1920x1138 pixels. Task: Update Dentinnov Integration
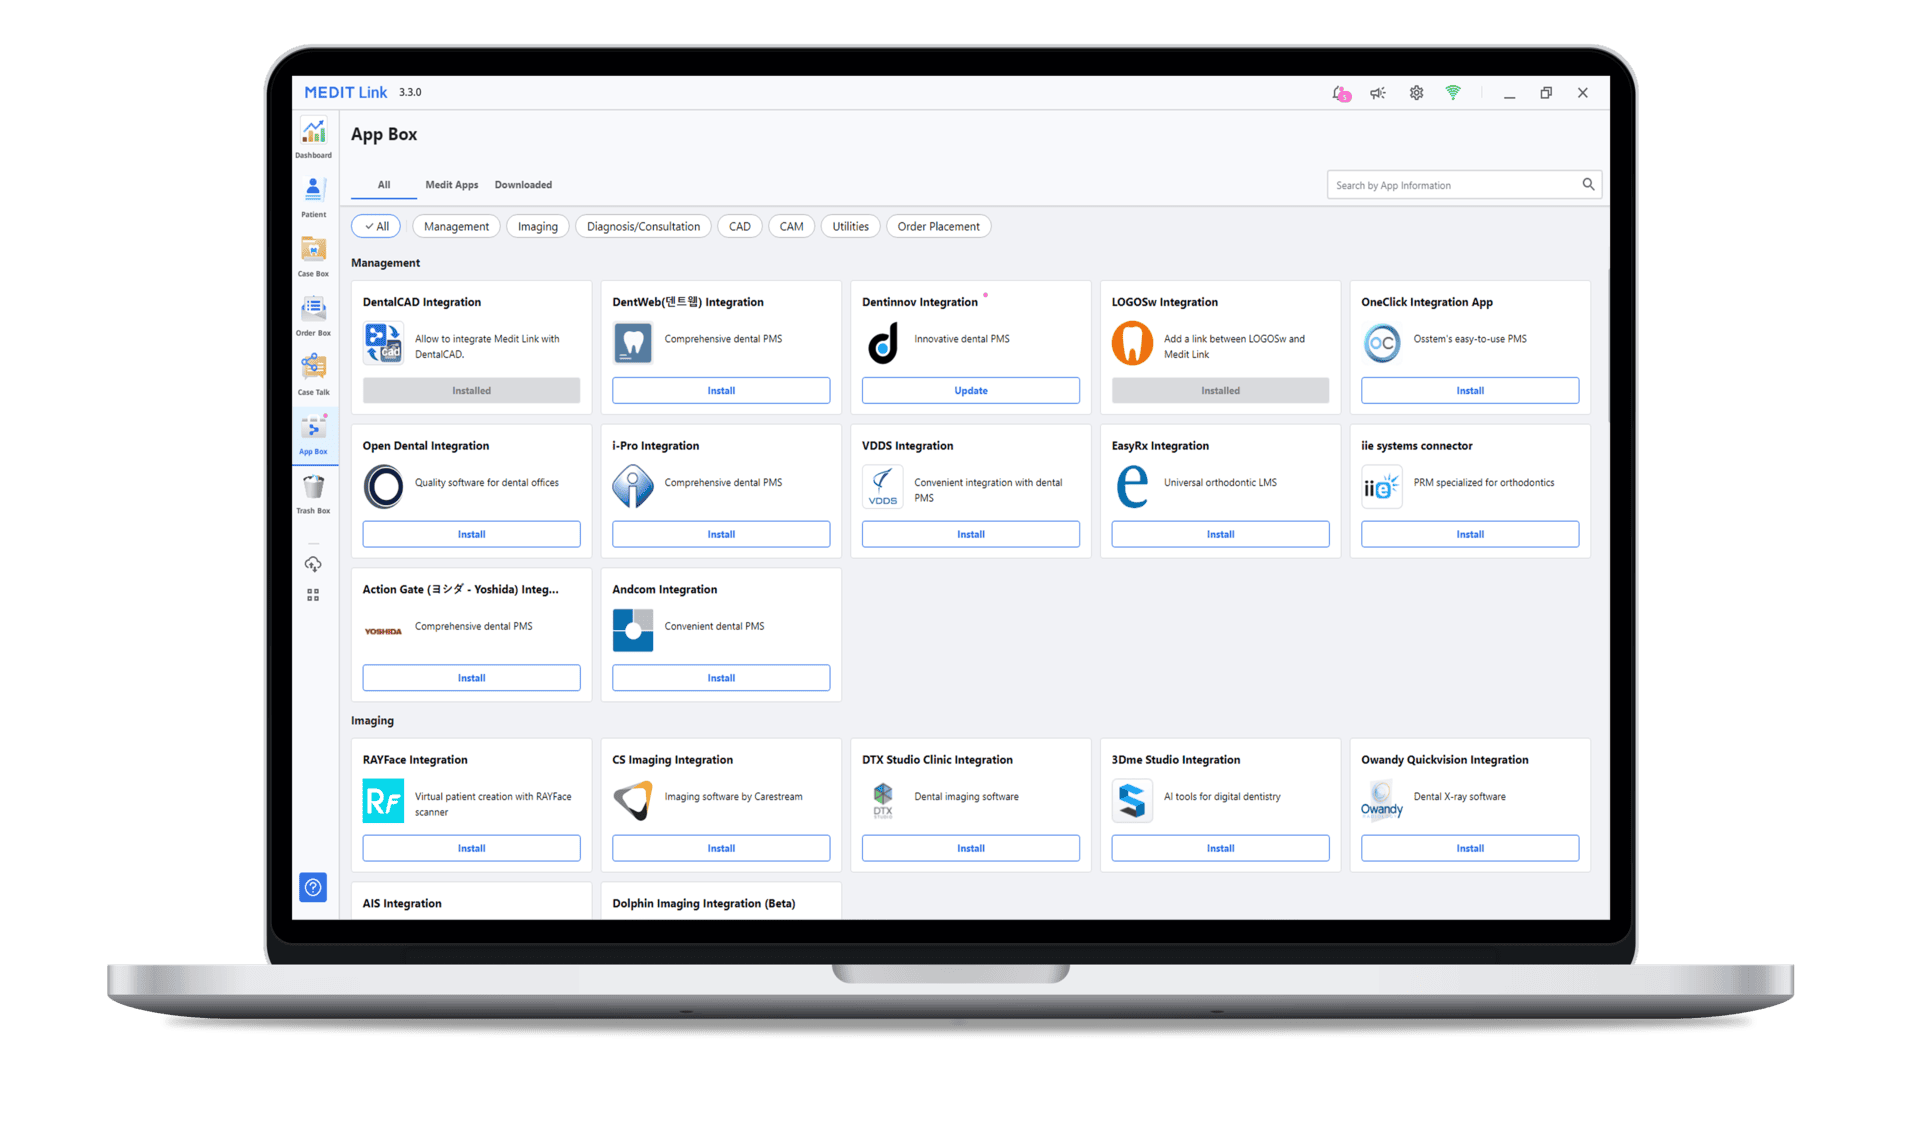point(971,391)
